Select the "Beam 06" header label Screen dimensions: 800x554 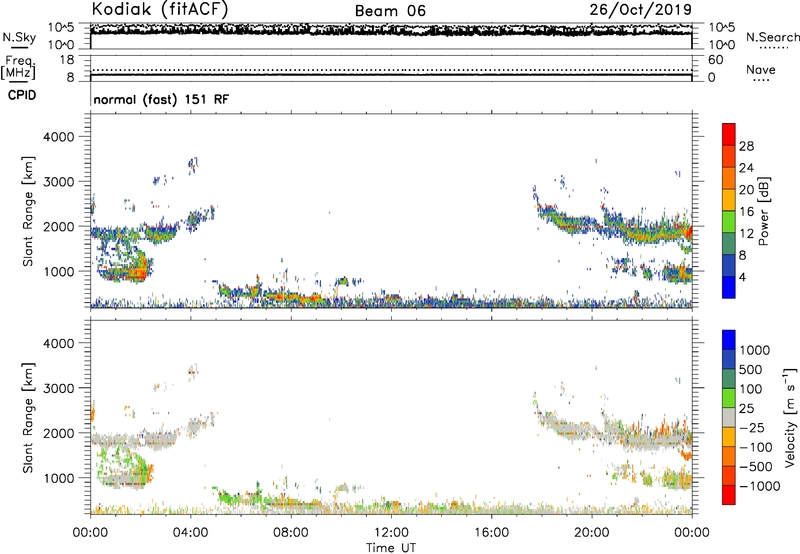[390, 11]
